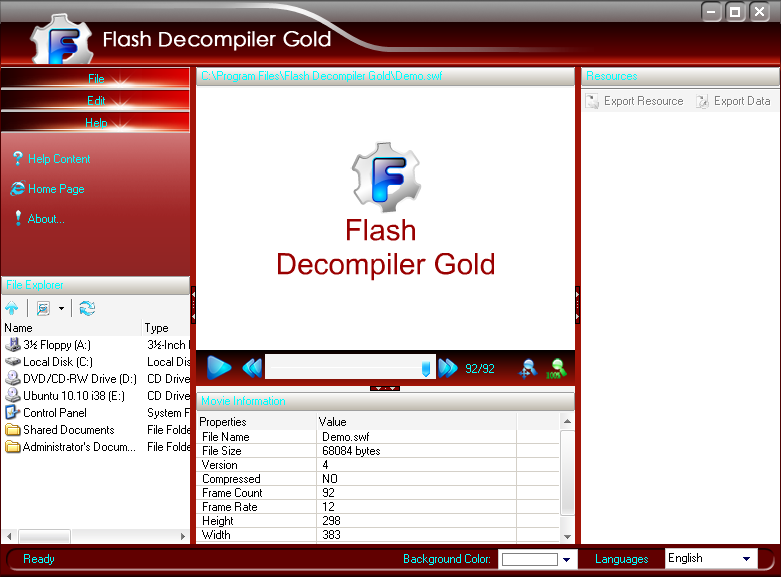Click the Flash Decompiler Gold logo
The width and height of the screenshot is (781, 577).
62,39
